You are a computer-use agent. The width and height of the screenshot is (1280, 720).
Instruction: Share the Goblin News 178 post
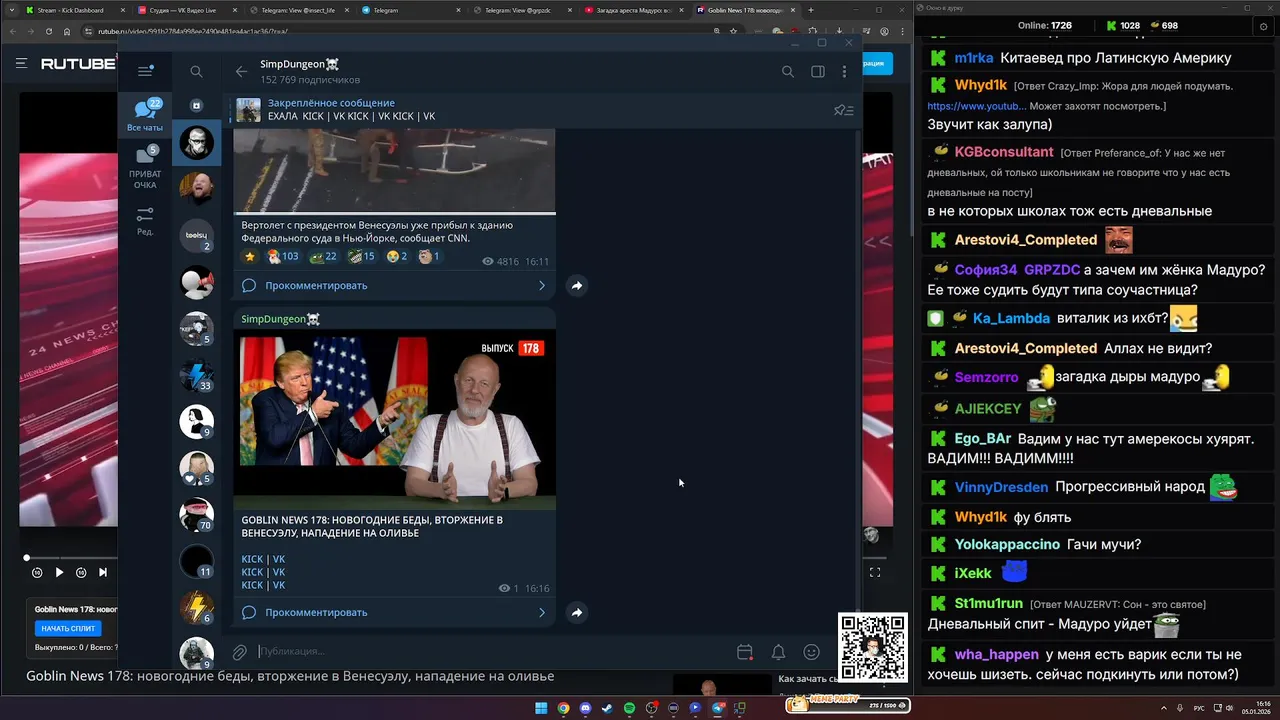tap(577, 612)
